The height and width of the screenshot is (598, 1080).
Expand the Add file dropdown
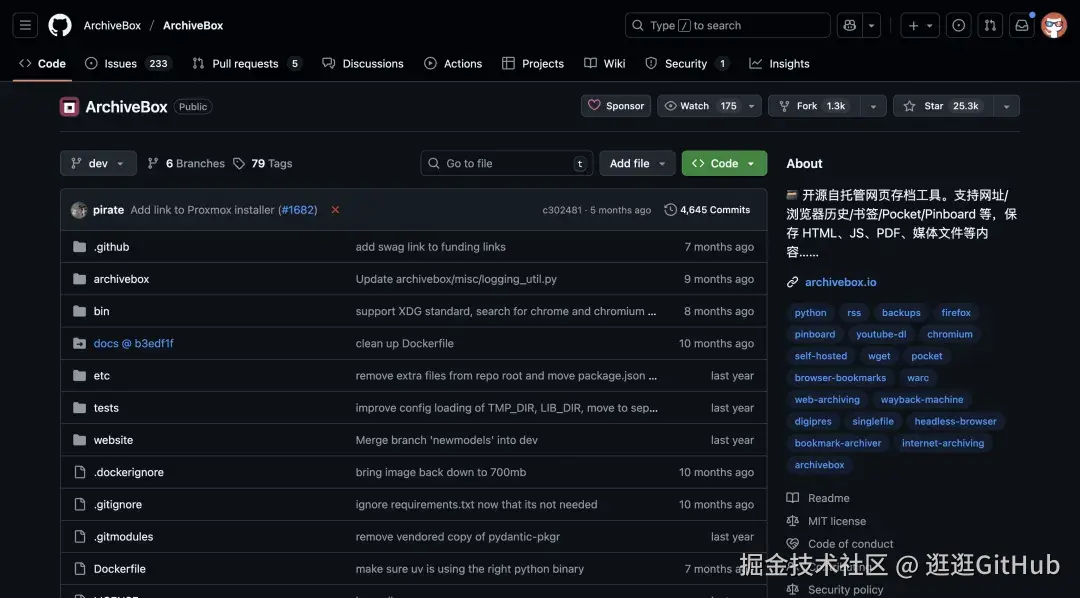(x=637, y=162)
